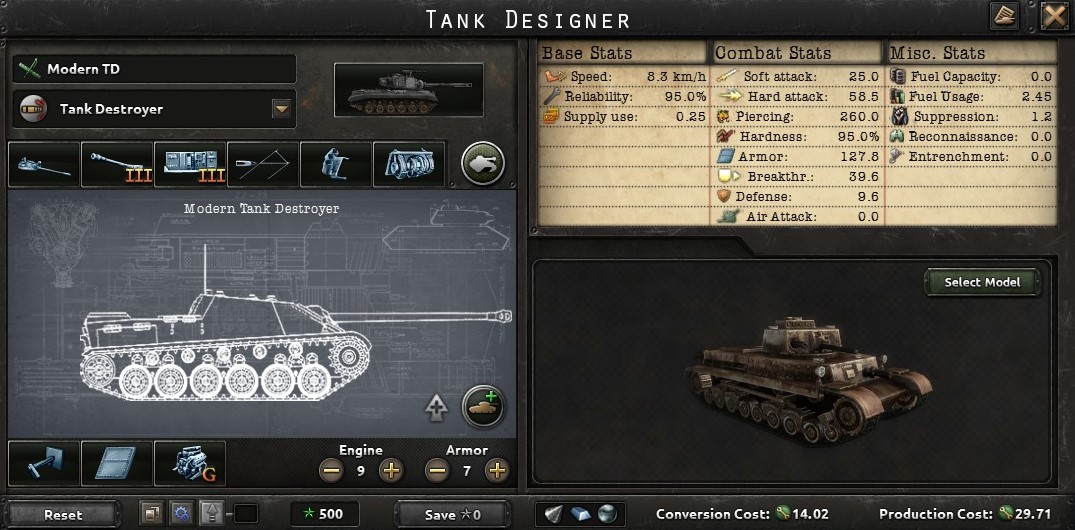This screenshot has height=530, width=1075.
Task: Open the crew figure module slot
Action: click(x=336, y=165)
